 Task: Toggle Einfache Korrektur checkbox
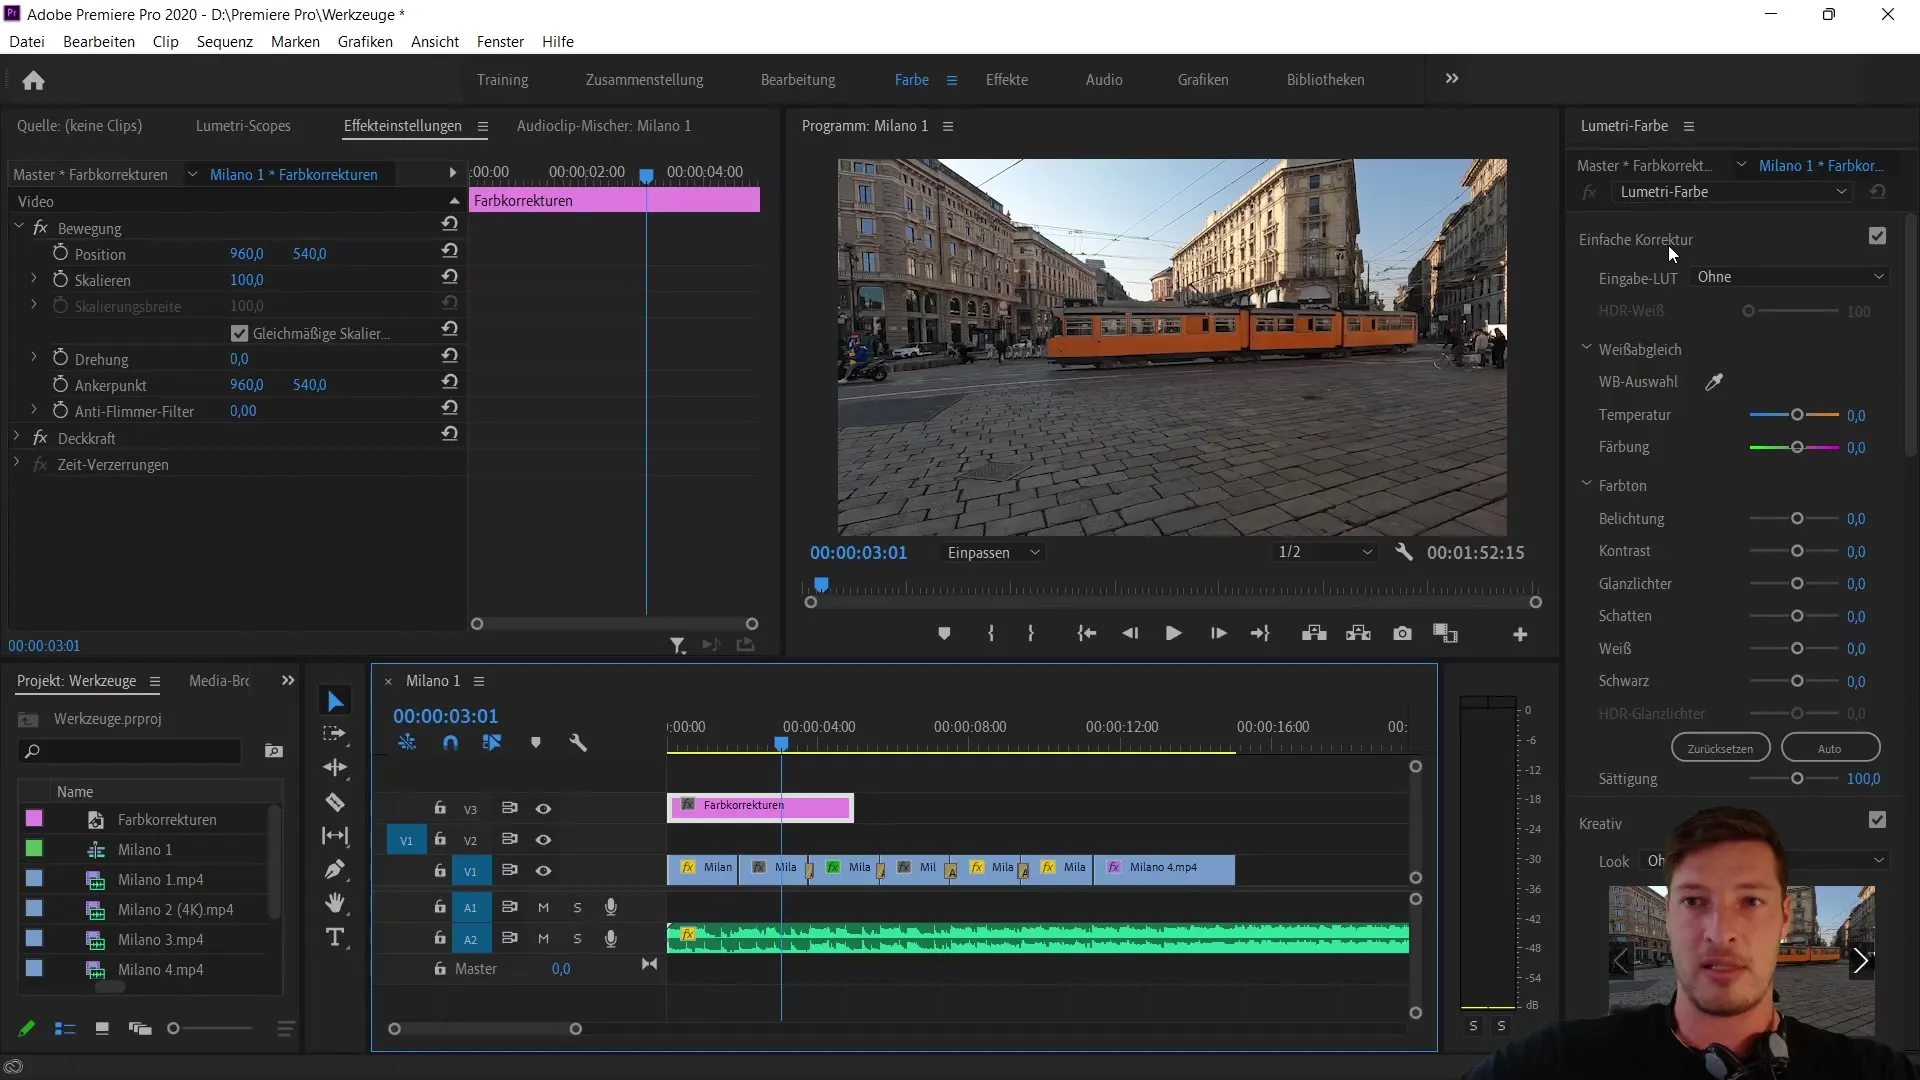[1877, 236]
